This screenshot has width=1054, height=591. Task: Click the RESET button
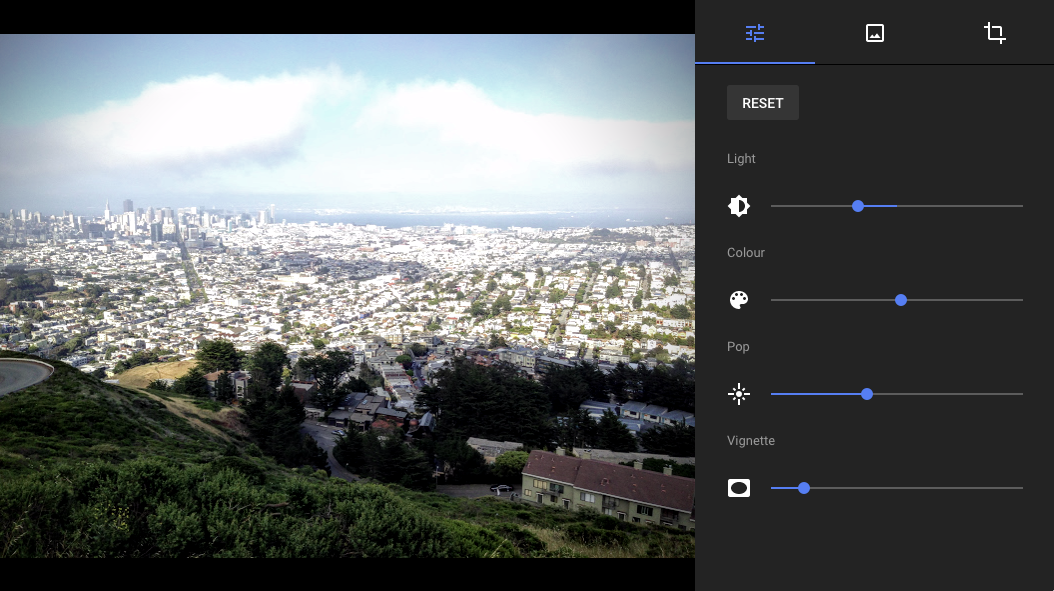pyautogui.click(x=763, y=103)
